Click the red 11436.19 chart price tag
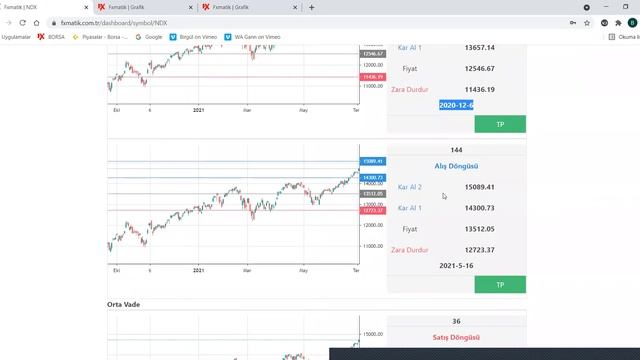 tap(373, 77)
